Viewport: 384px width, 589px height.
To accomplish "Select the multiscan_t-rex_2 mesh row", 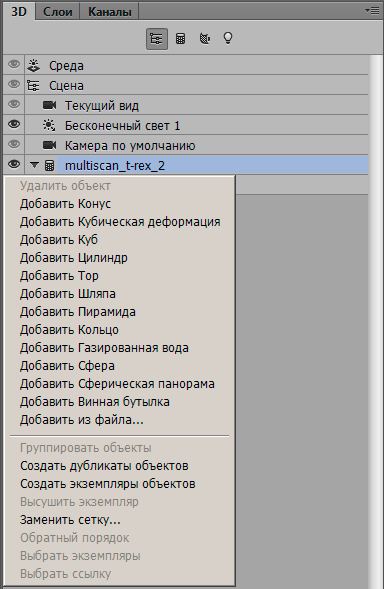I will click(197, 165).
